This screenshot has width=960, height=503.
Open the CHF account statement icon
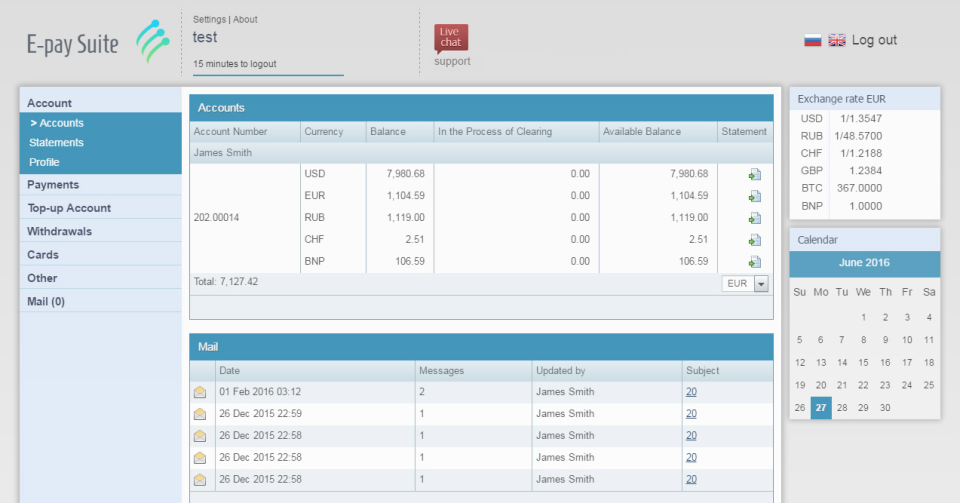click(x=754, y=240)
